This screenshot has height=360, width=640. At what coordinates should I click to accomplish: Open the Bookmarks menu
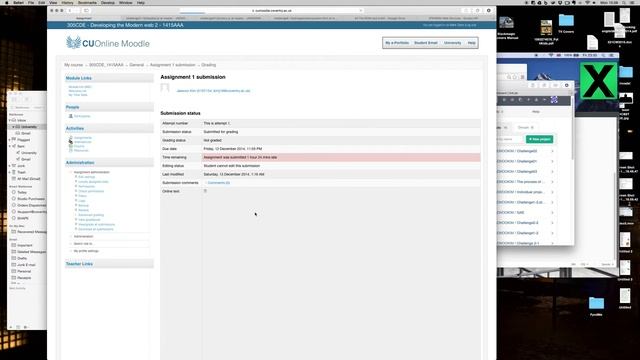[x=87, y=2]
